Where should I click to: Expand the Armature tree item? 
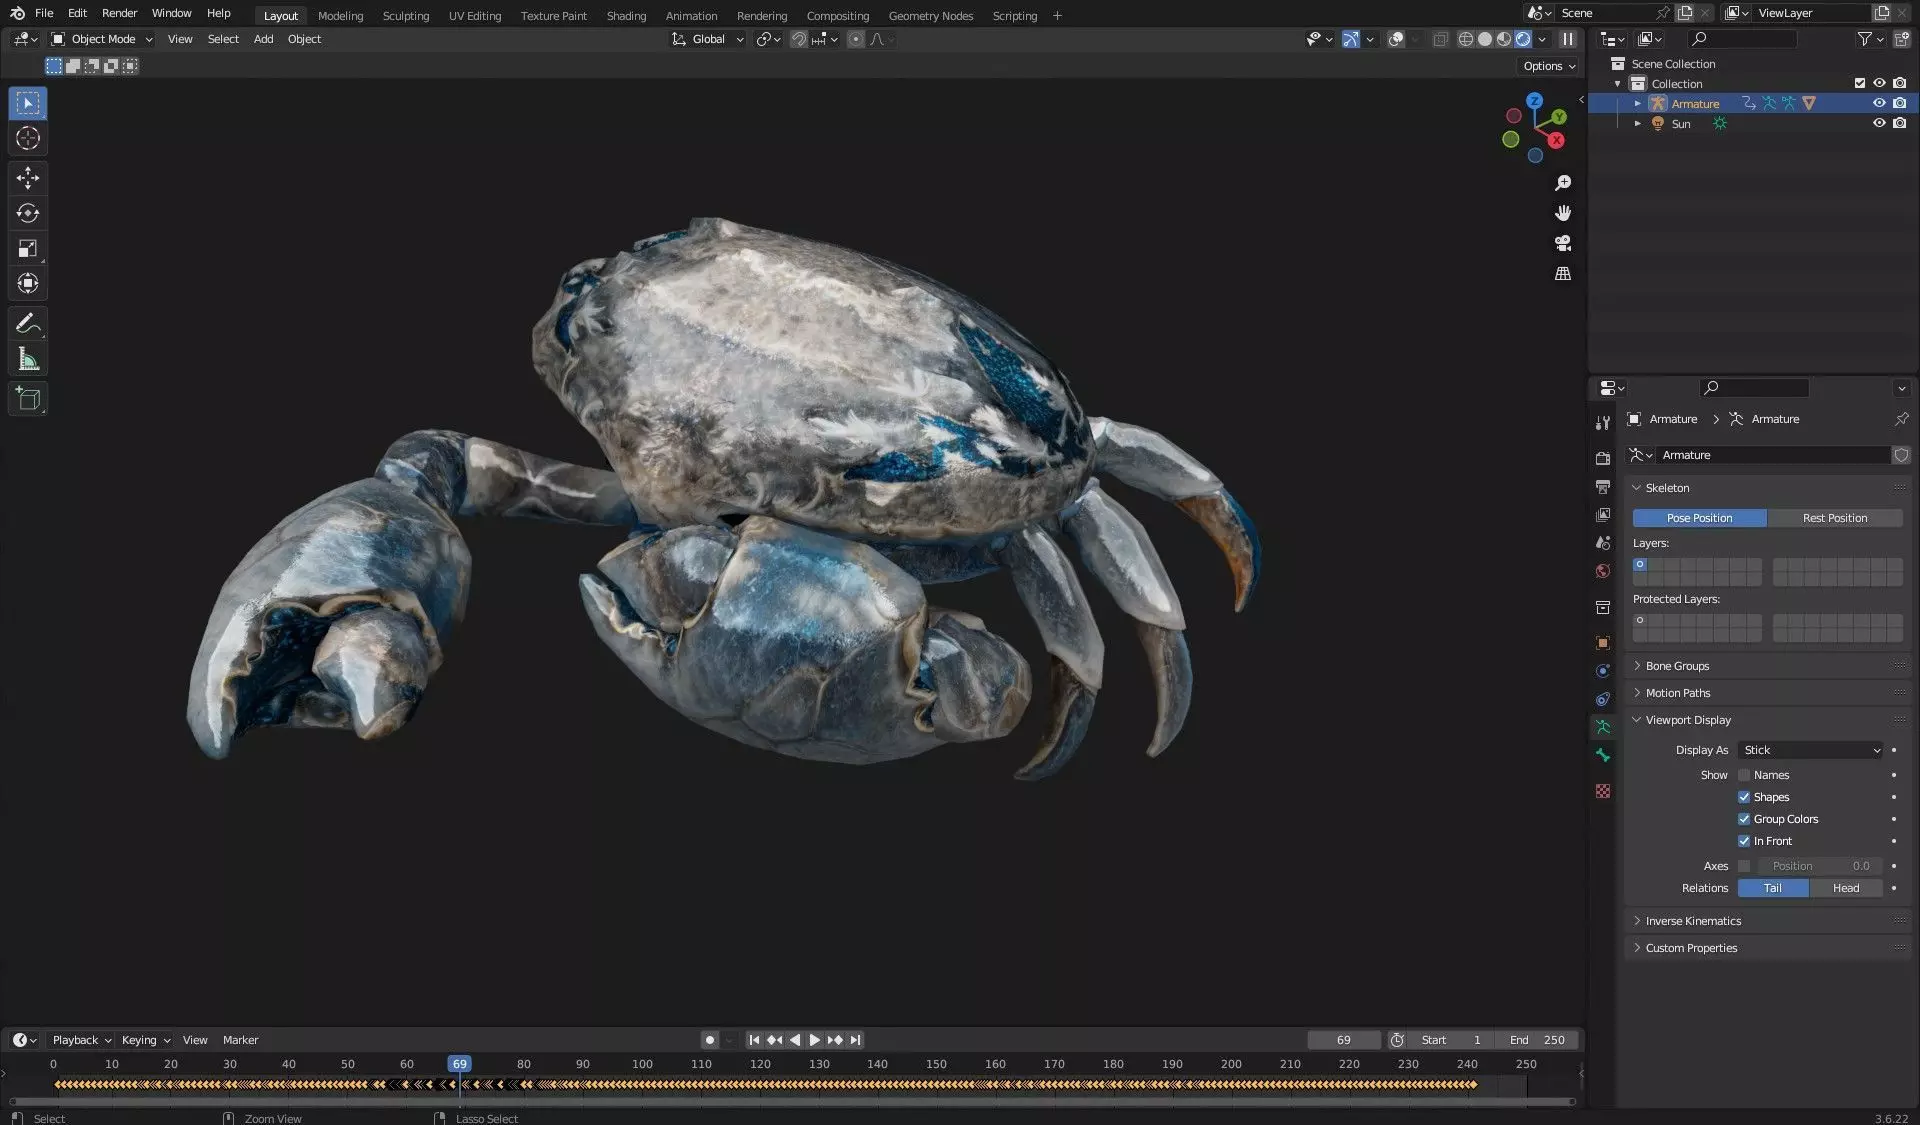pos(1637,103)
